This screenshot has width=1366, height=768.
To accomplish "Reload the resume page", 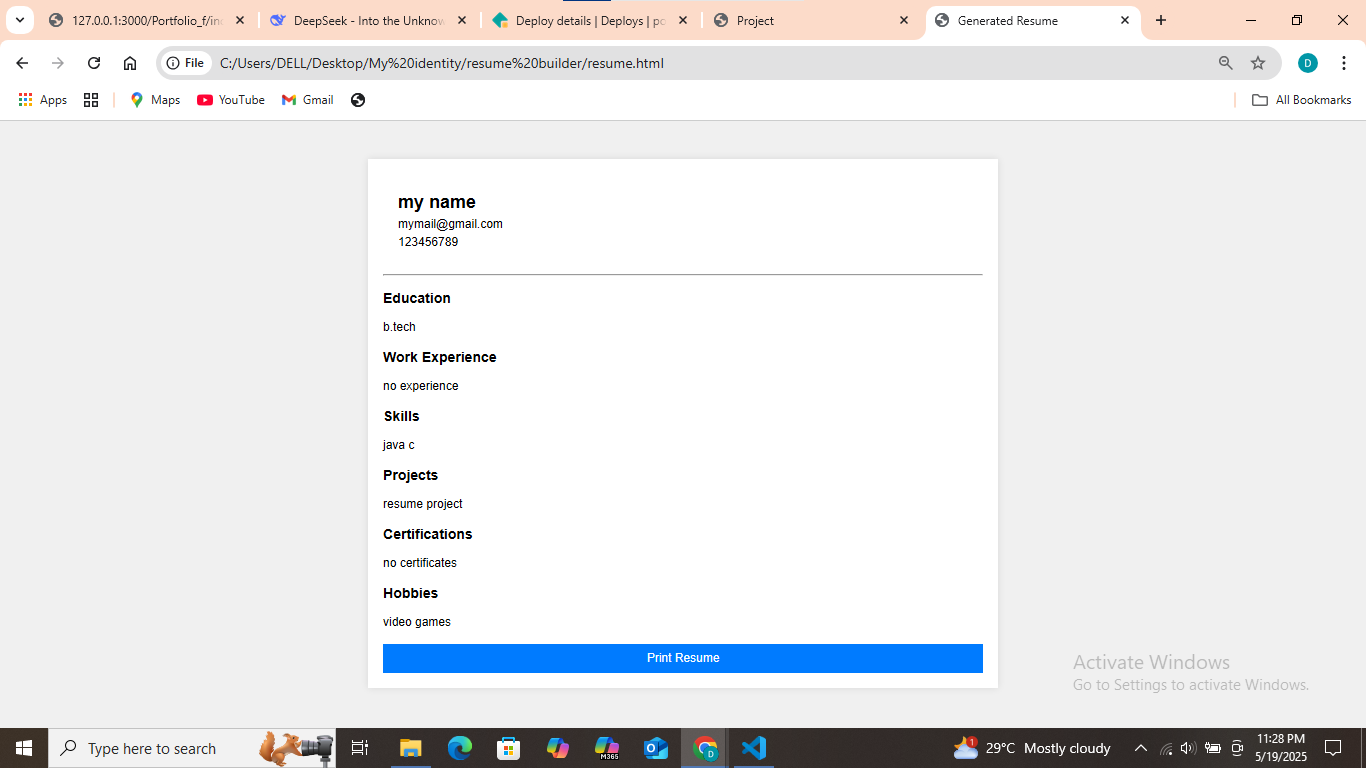I will click(94, 63).
